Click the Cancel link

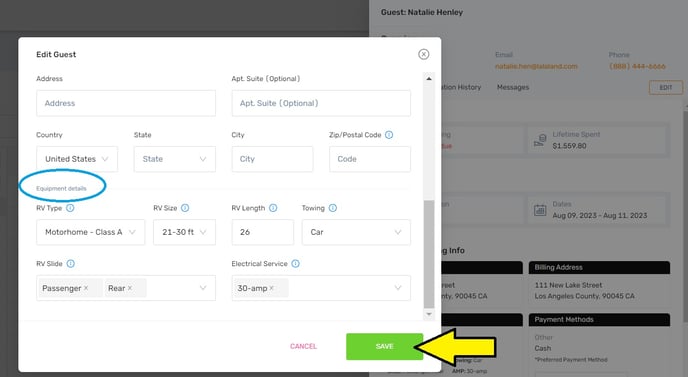[x=303, y=346]
